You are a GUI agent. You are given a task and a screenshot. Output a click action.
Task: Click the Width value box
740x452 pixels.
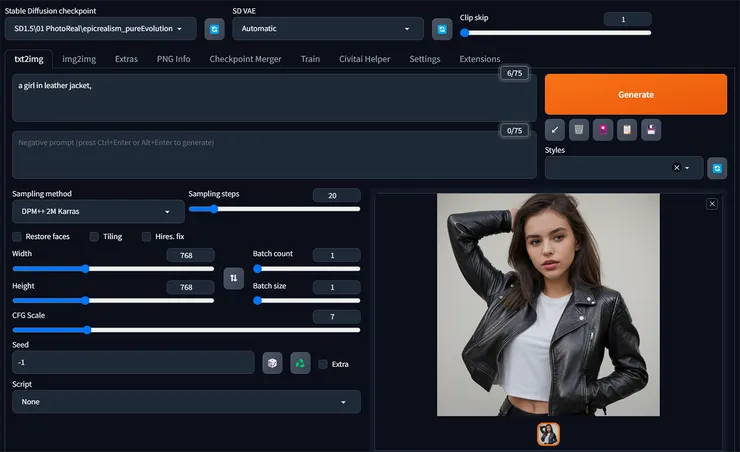(x=191, y=255)
